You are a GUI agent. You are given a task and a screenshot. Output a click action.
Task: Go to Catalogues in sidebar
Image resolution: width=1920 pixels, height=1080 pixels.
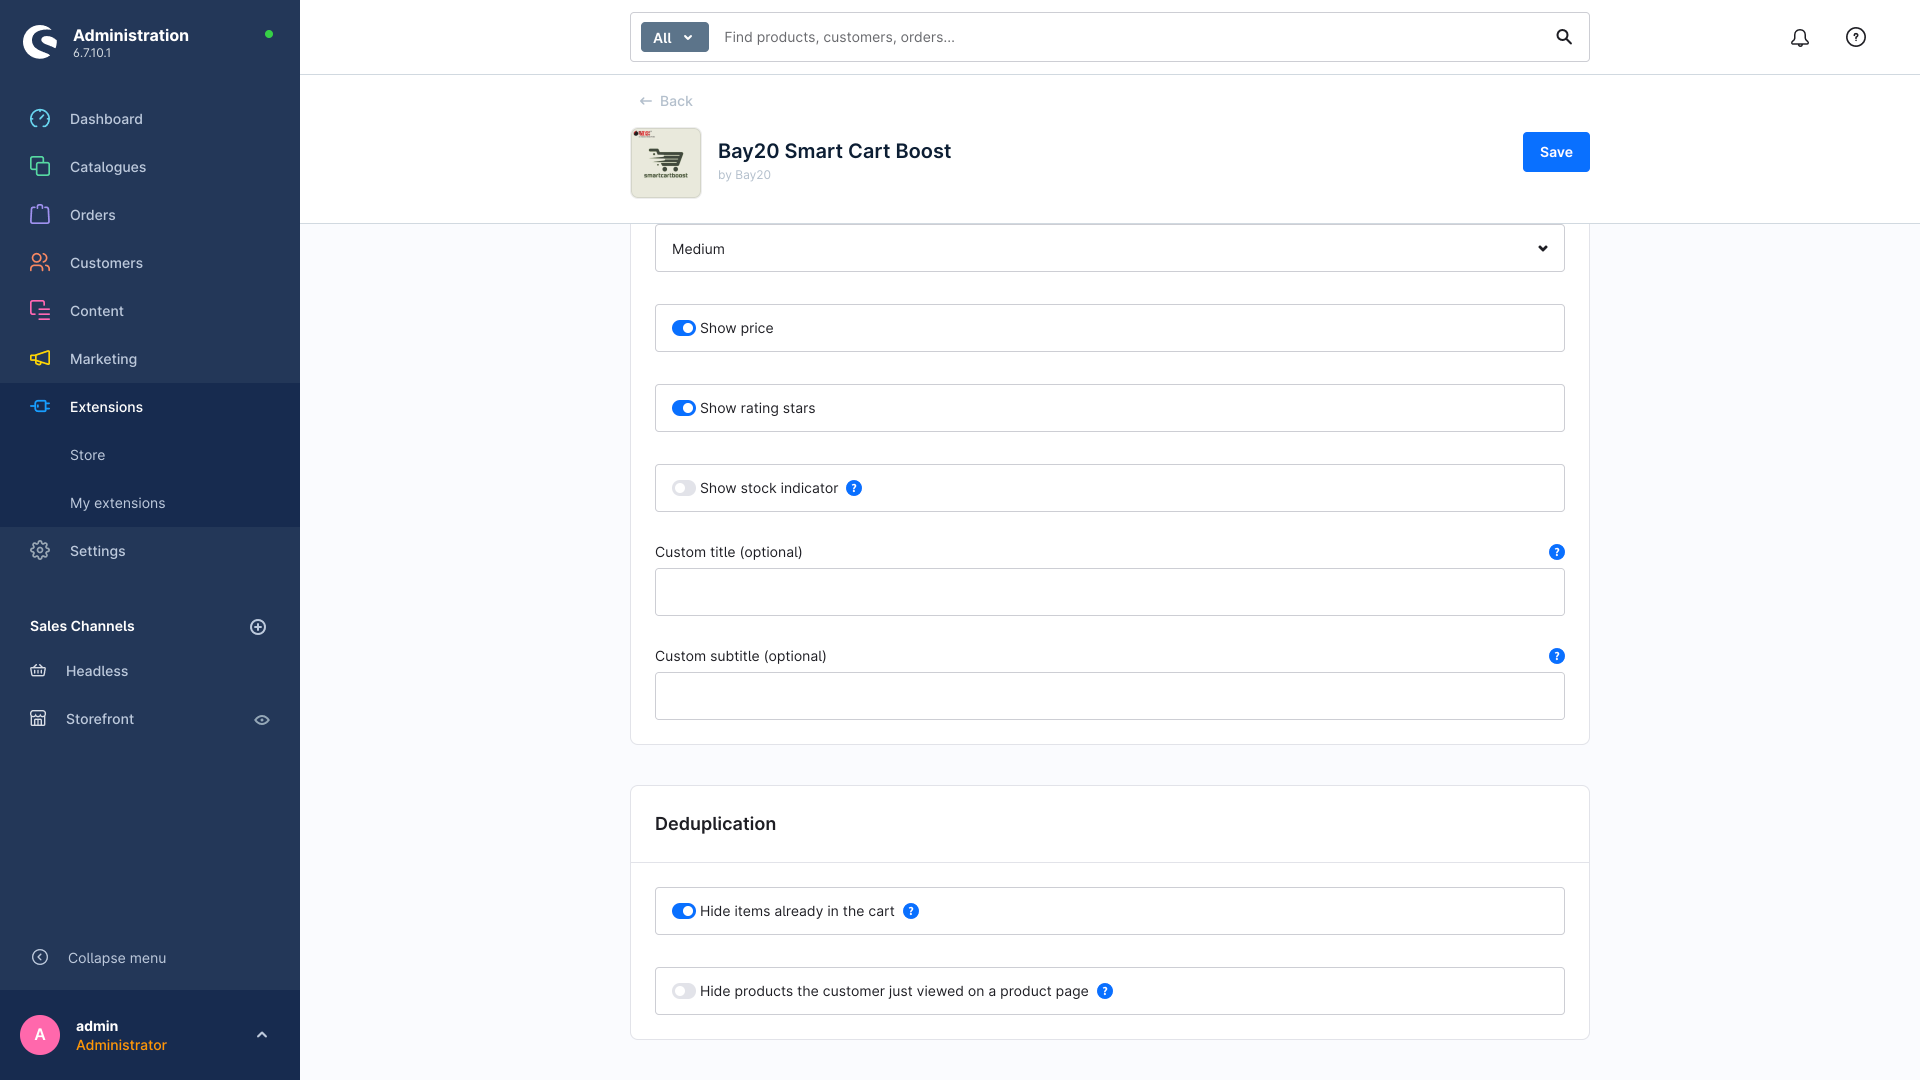[x=108, y=167]
